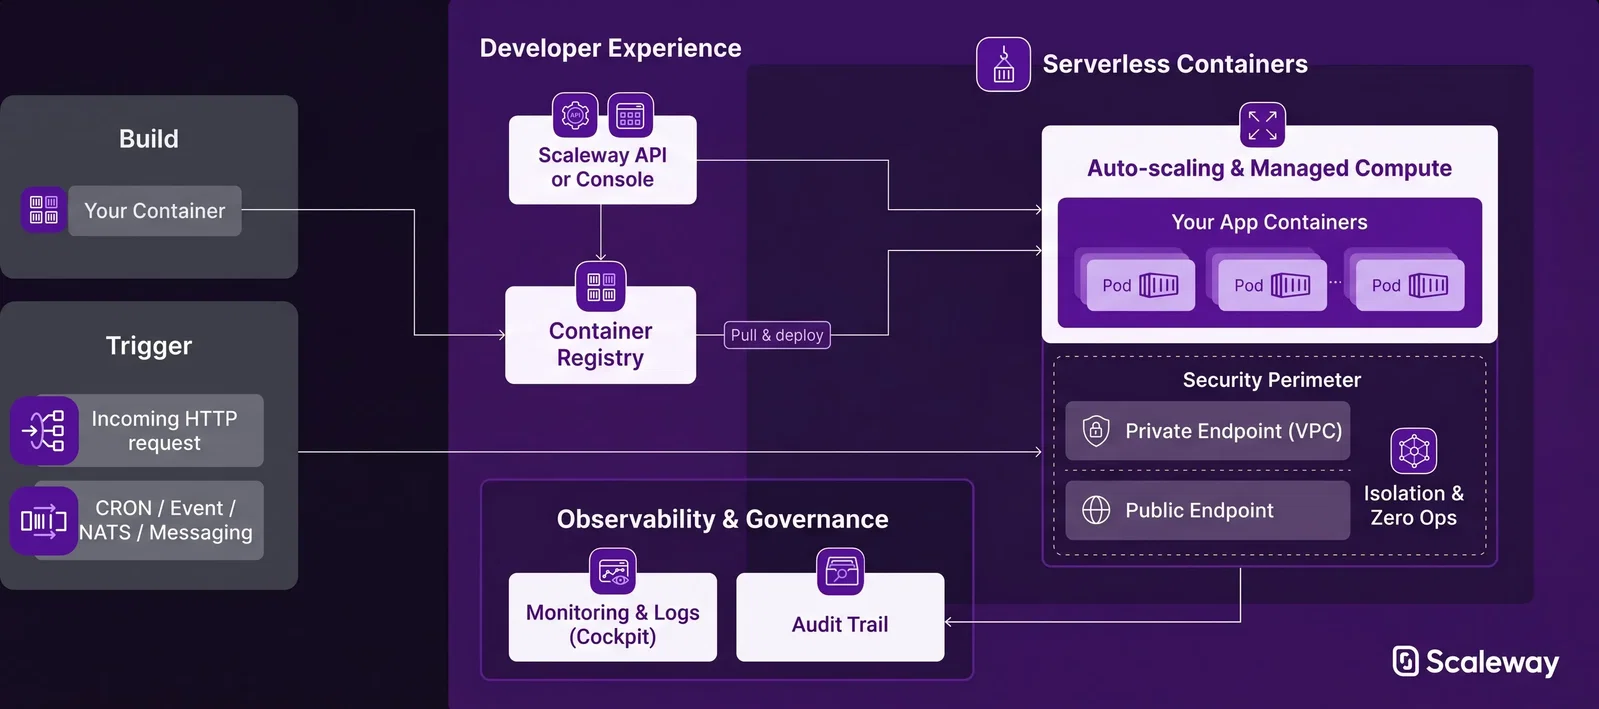The image size is (1599, 709).
Task: Select the CRON / Event / NATS / Messaging trigger
Action: click(164, 520)
